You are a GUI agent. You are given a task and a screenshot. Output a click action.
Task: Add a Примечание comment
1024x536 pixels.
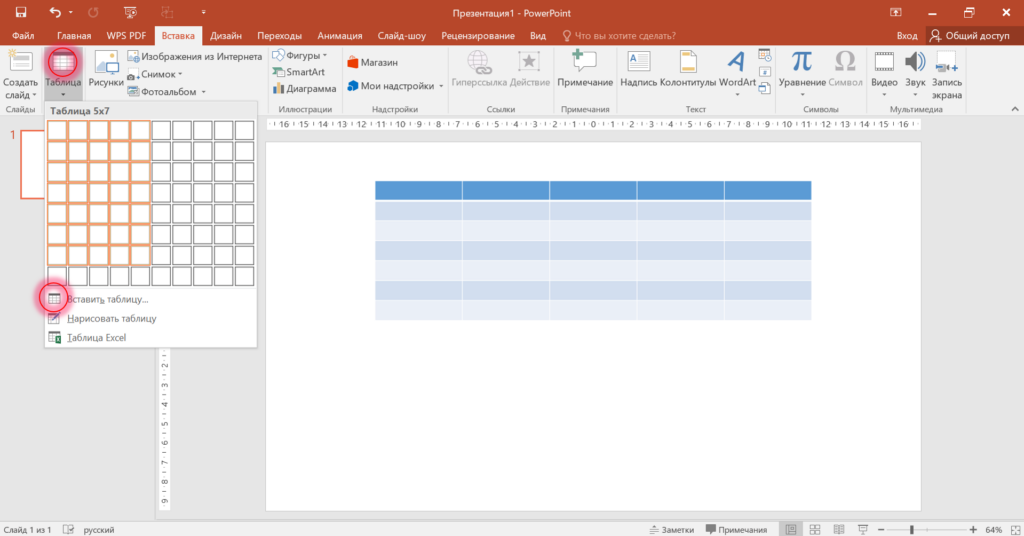coord(584,69)
